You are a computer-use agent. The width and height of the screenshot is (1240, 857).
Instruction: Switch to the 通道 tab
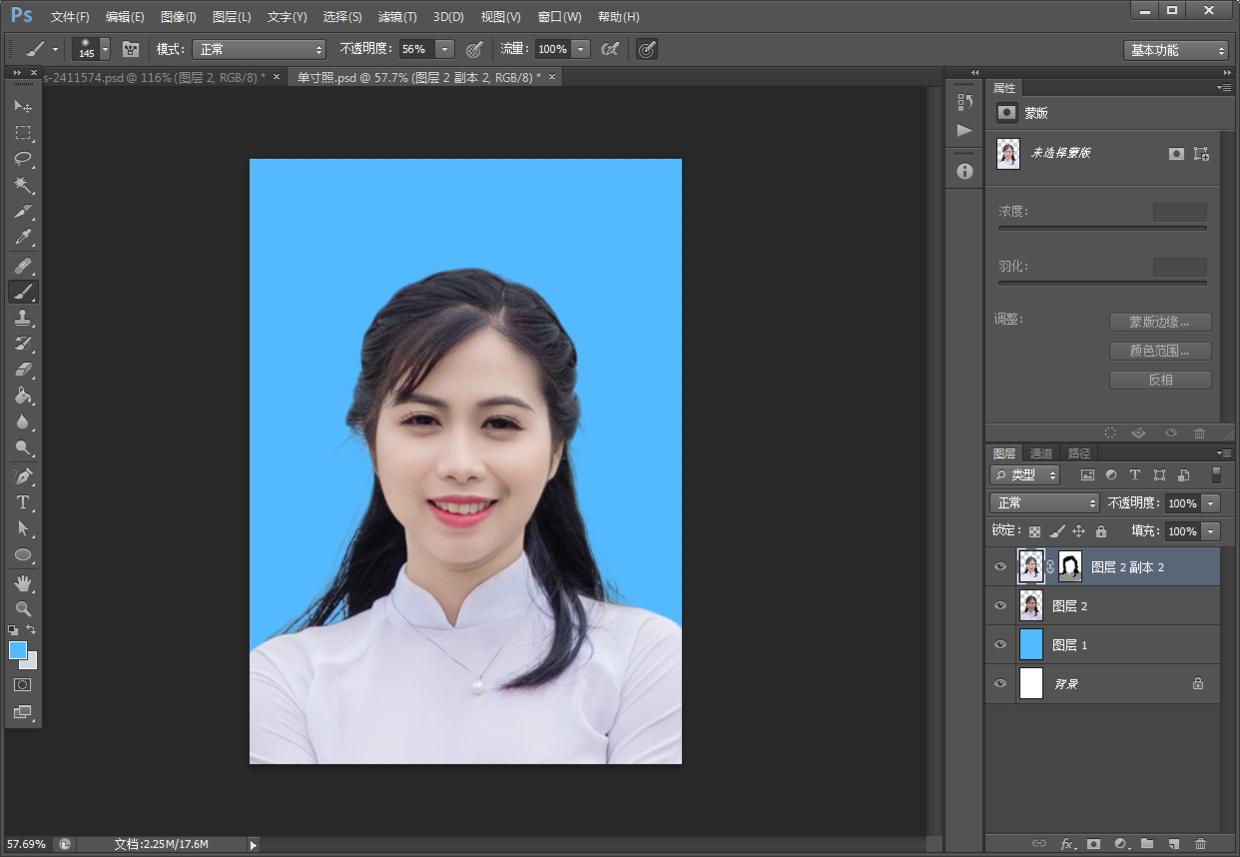1041,453
